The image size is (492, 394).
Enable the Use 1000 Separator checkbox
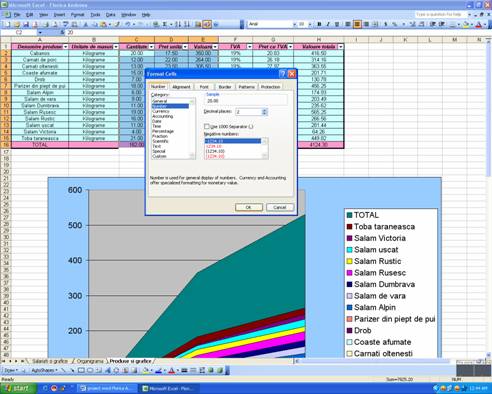[x=207, y=126]
